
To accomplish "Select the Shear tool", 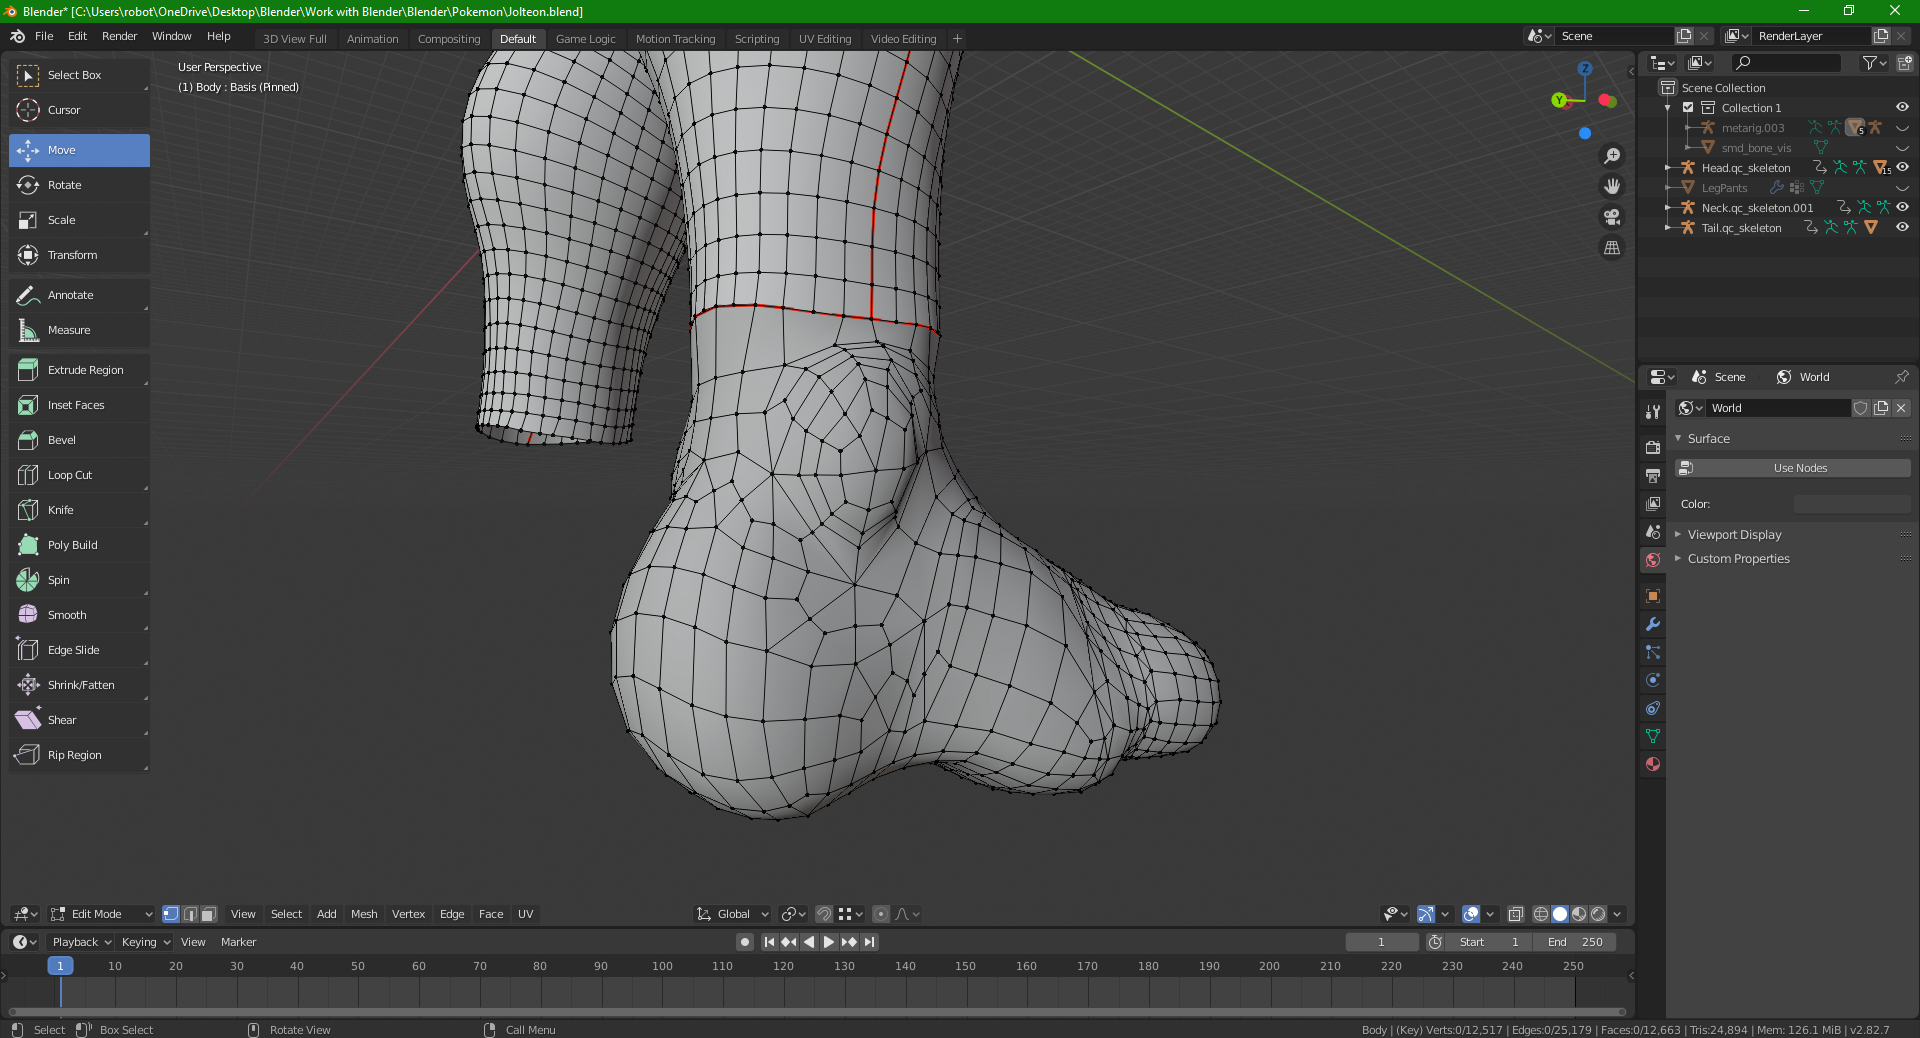I will tap(79, 720).
